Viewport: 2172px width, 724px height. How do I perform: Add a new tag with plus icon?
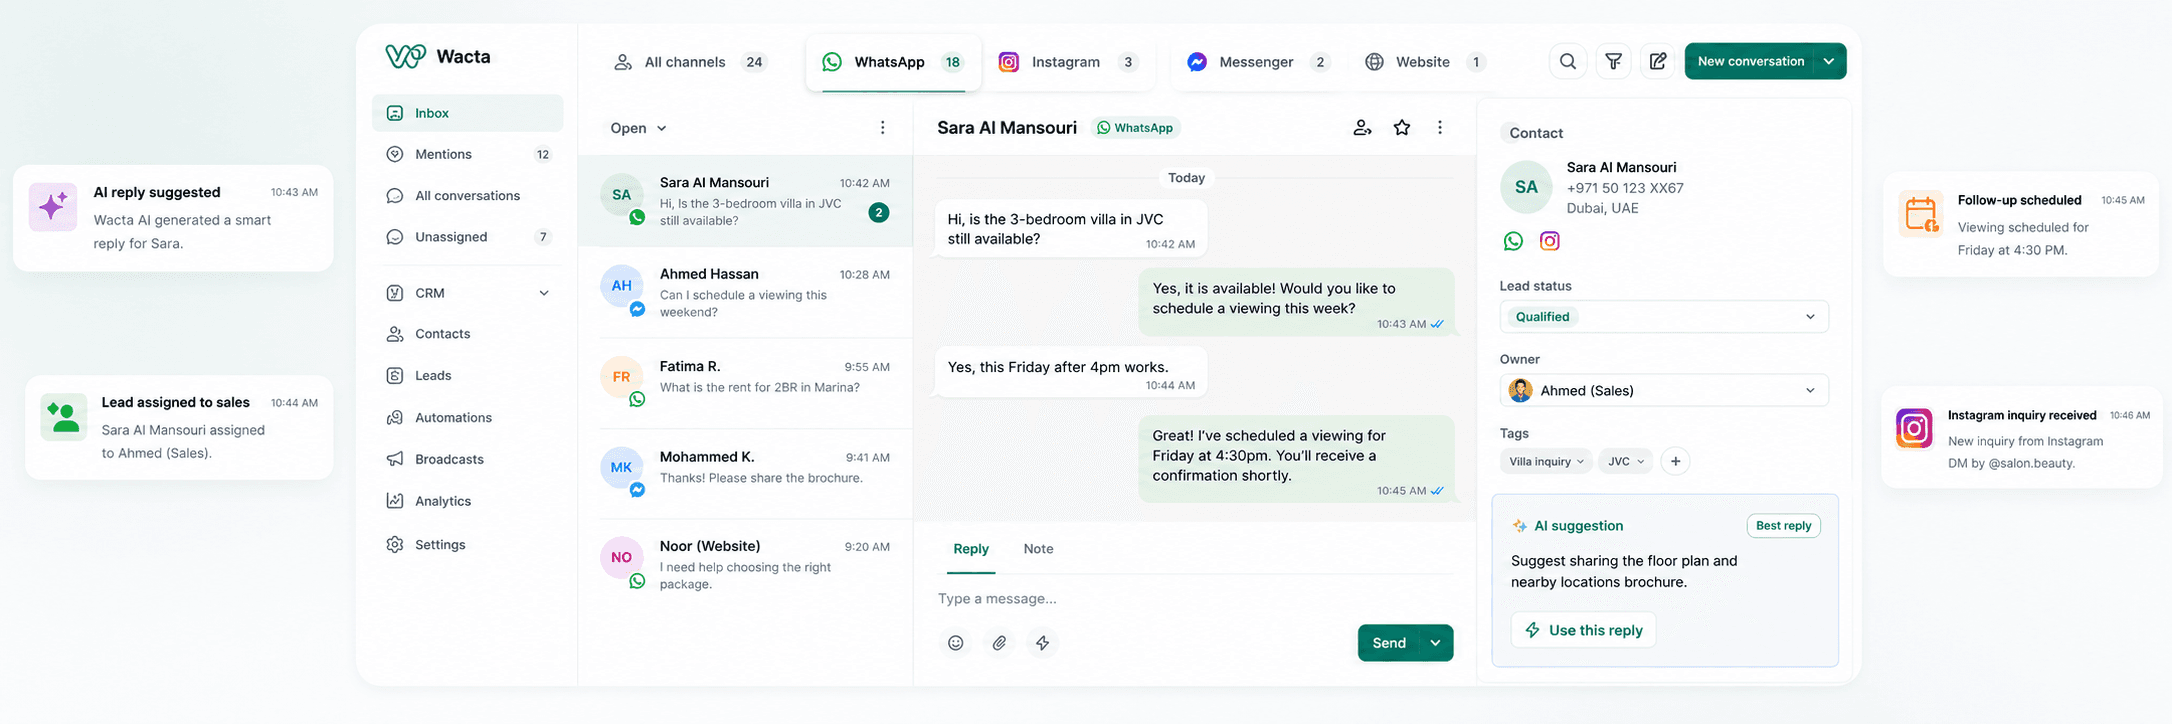click(x=1675, y=461)
